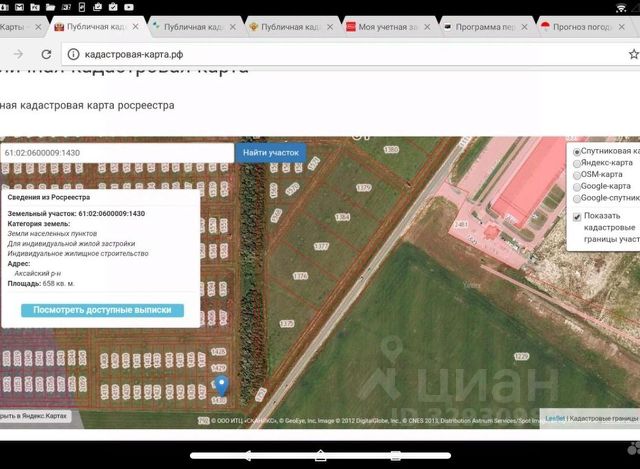Screen dimensions: 640x469
Task: Select parcel label 1428 on the map
Action: (x=218, y=351)
